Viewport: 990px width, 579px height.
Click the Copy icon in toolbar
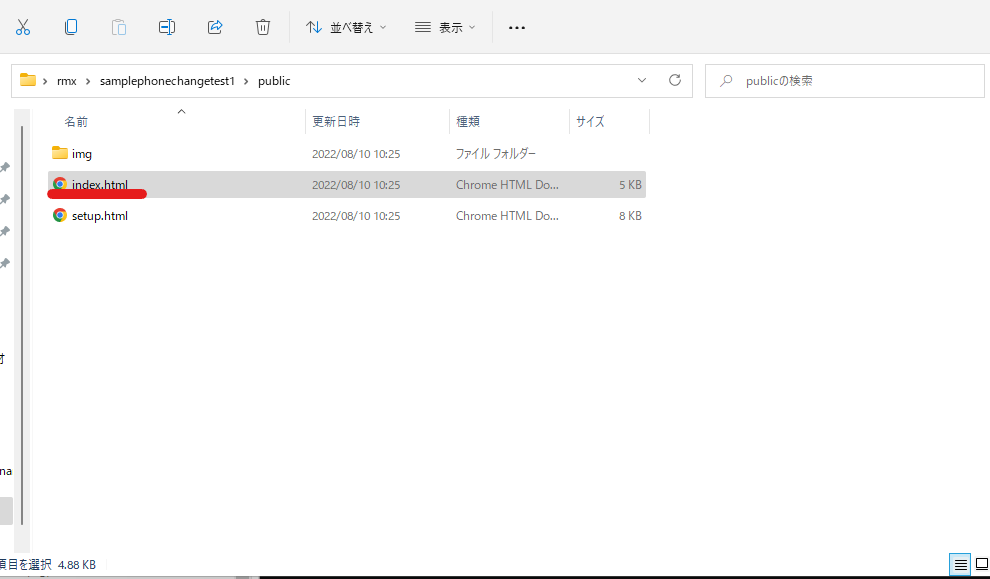(71, 27)
